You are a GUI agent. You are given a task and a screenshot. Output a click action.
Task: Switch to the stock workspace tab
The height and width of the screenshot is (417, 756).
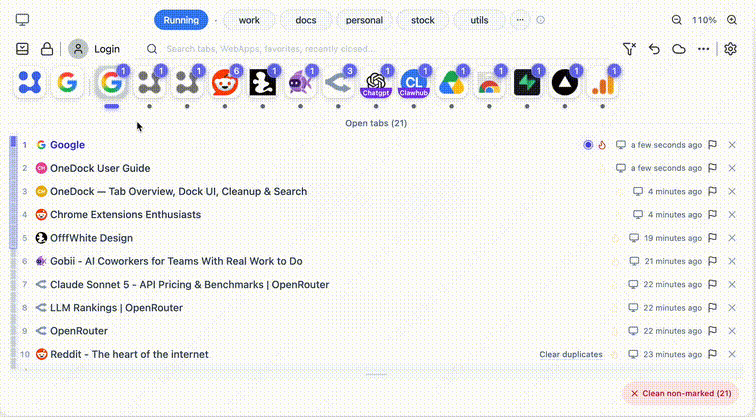422,20
